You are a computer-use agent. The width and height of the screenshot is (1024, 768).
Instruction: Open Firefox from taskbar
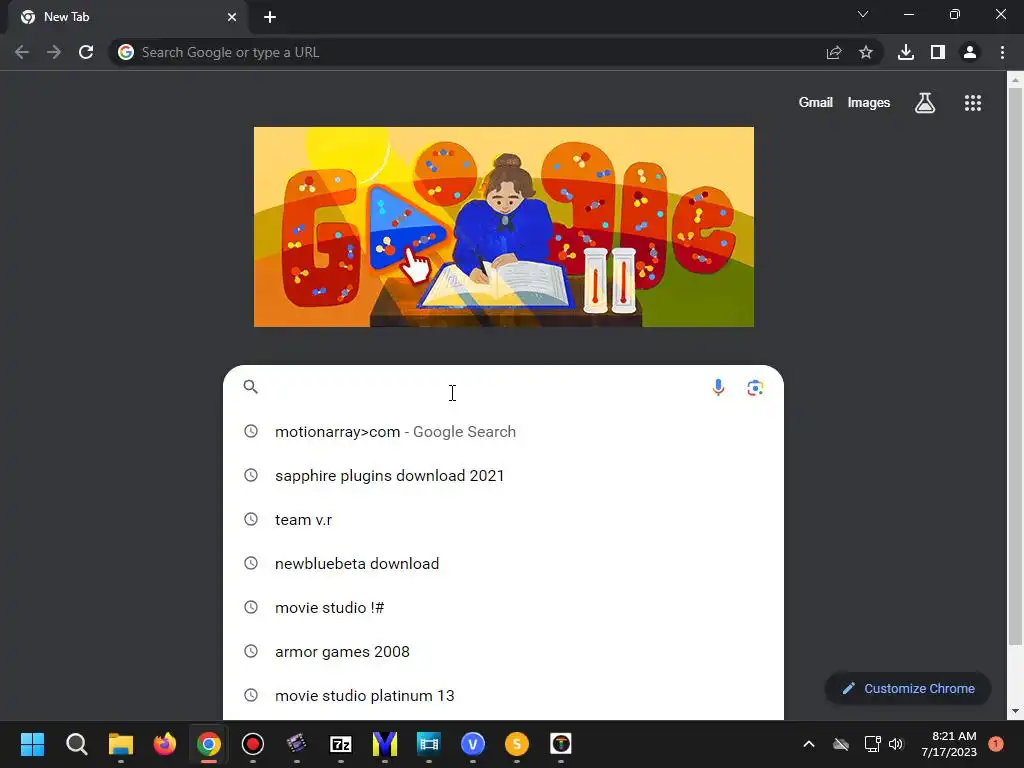tap(165, 744)
